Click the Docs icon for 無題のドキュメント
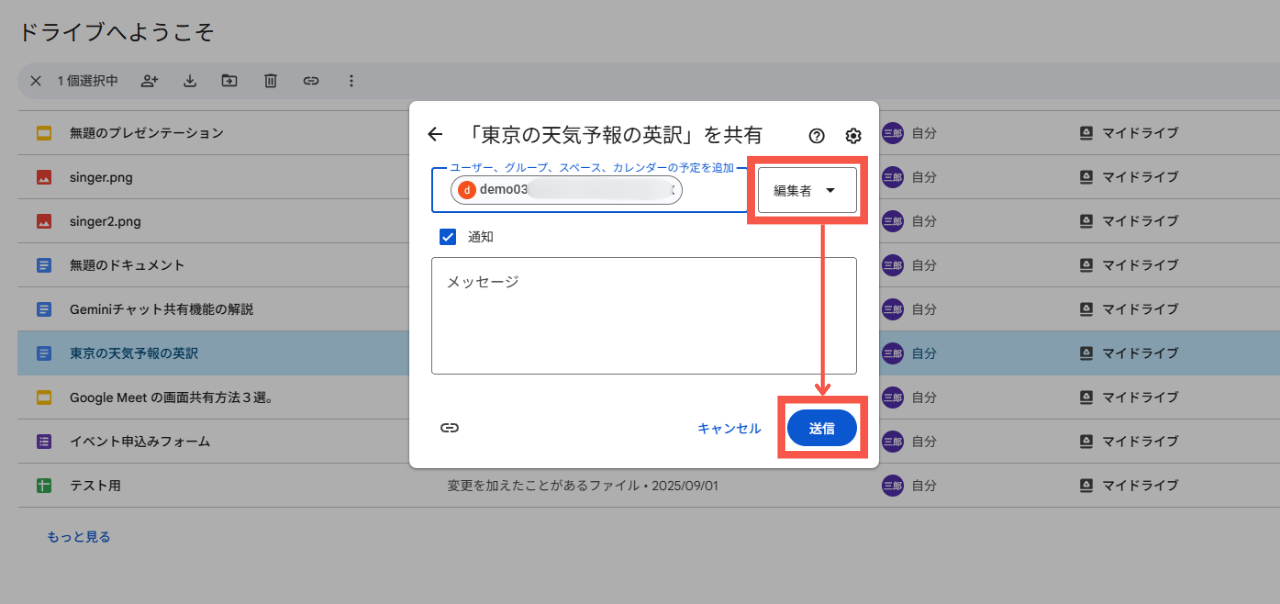 click(44, 265)
